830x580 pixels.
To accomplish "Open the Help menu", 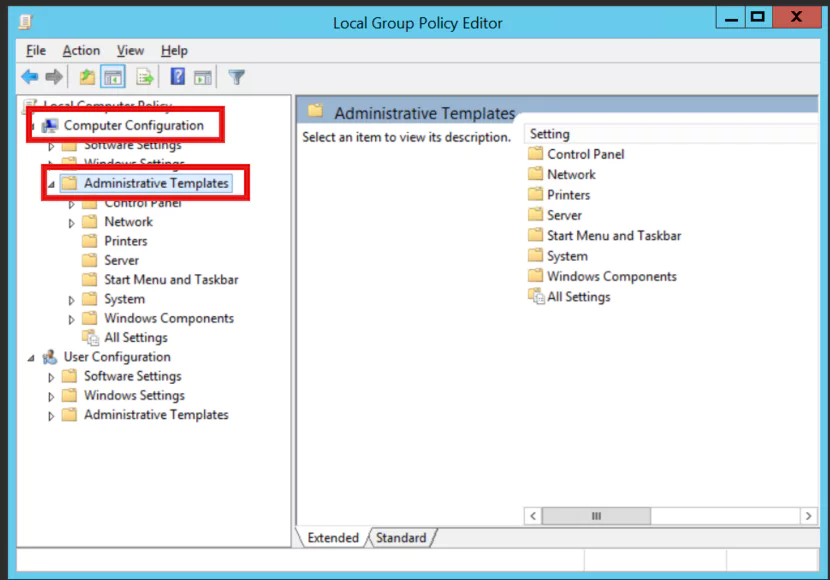I will 174,51.
